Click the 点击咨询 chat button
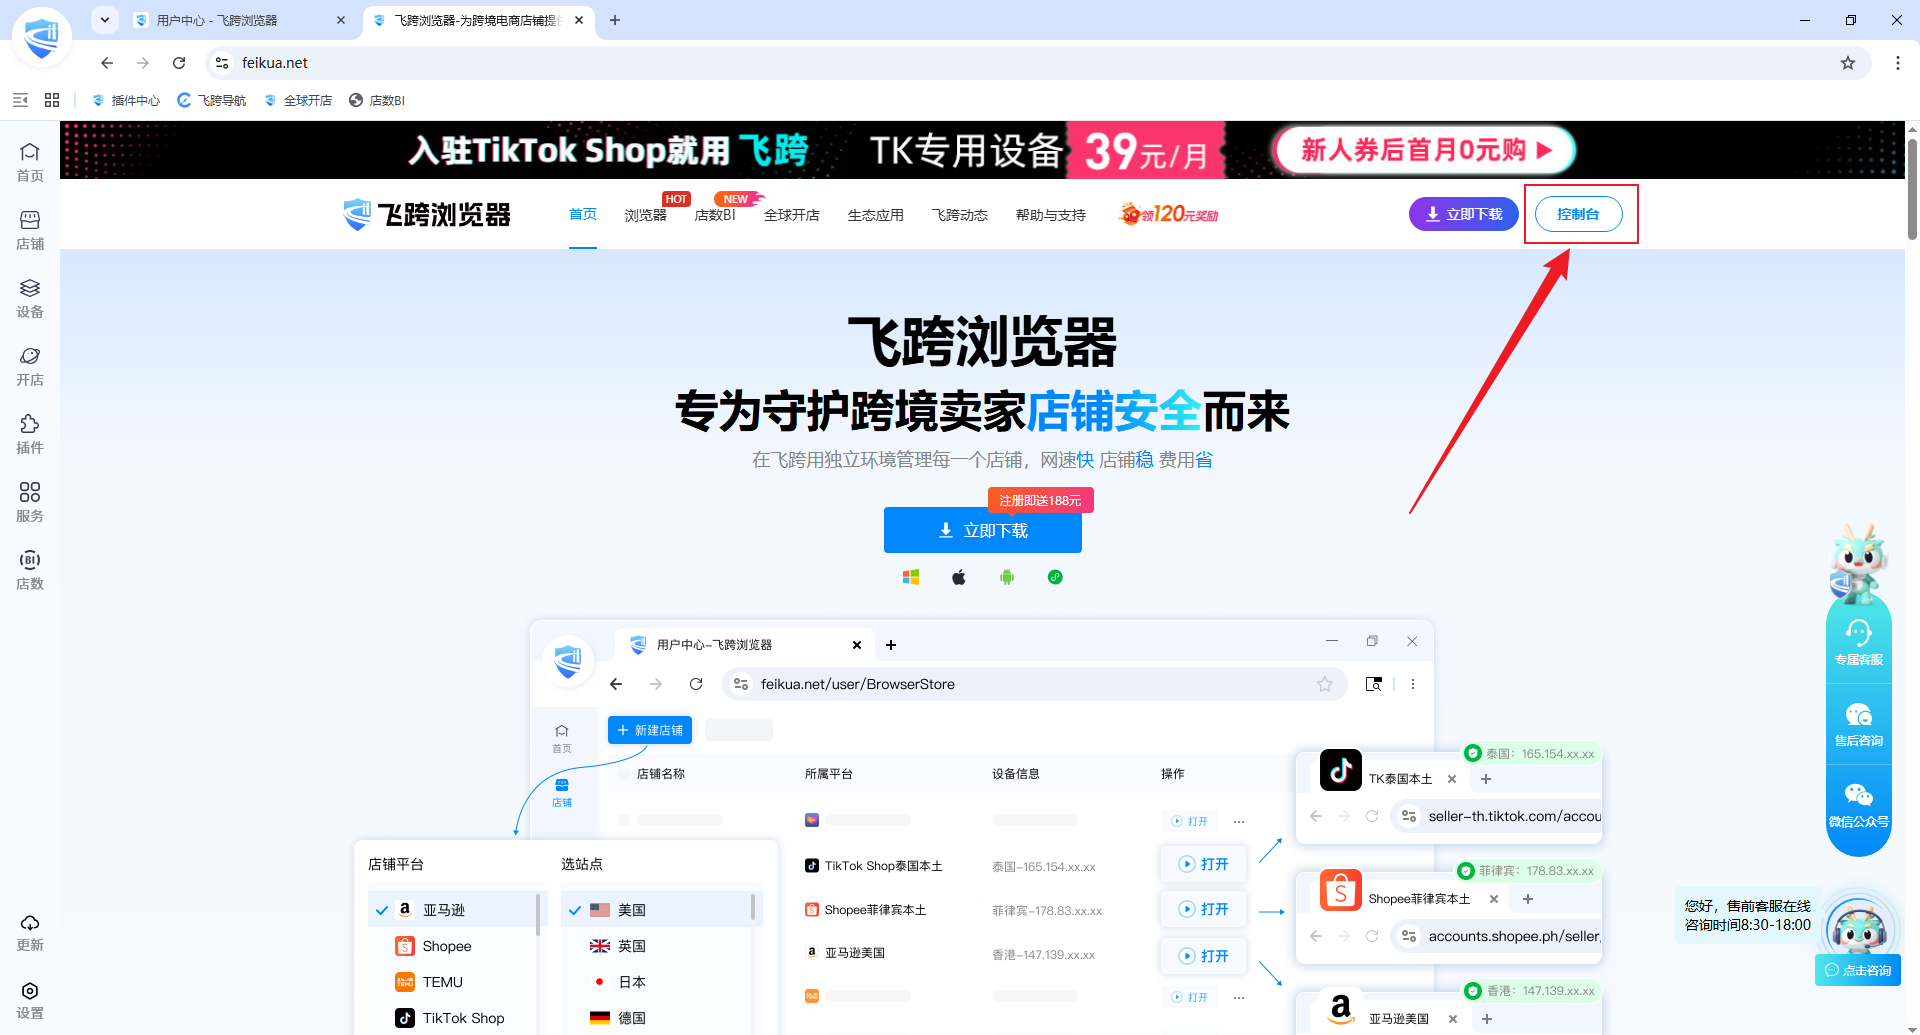1920x1035 pixels. pos(1858,970)
